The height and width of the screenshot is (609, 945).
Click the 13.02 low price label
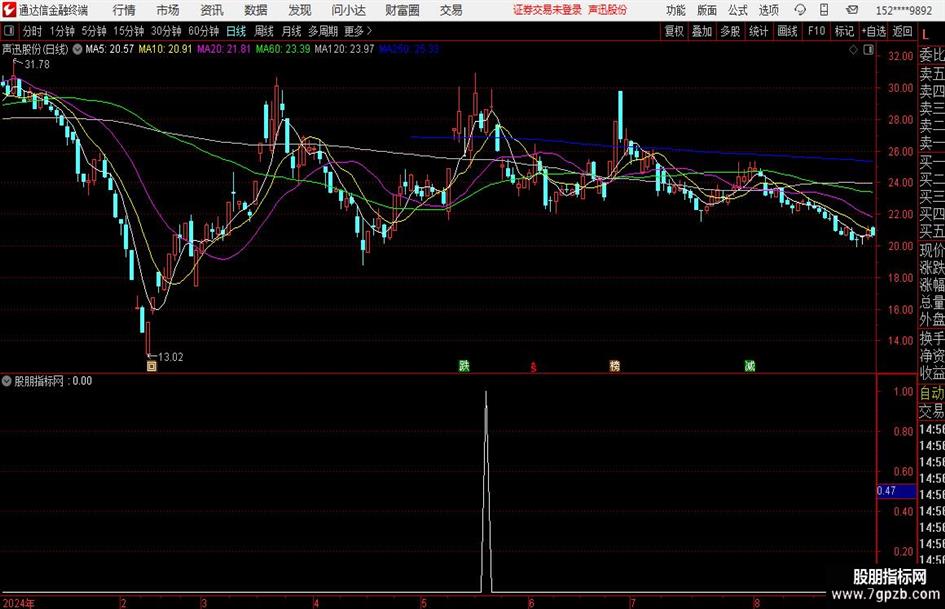click(171, 357)
